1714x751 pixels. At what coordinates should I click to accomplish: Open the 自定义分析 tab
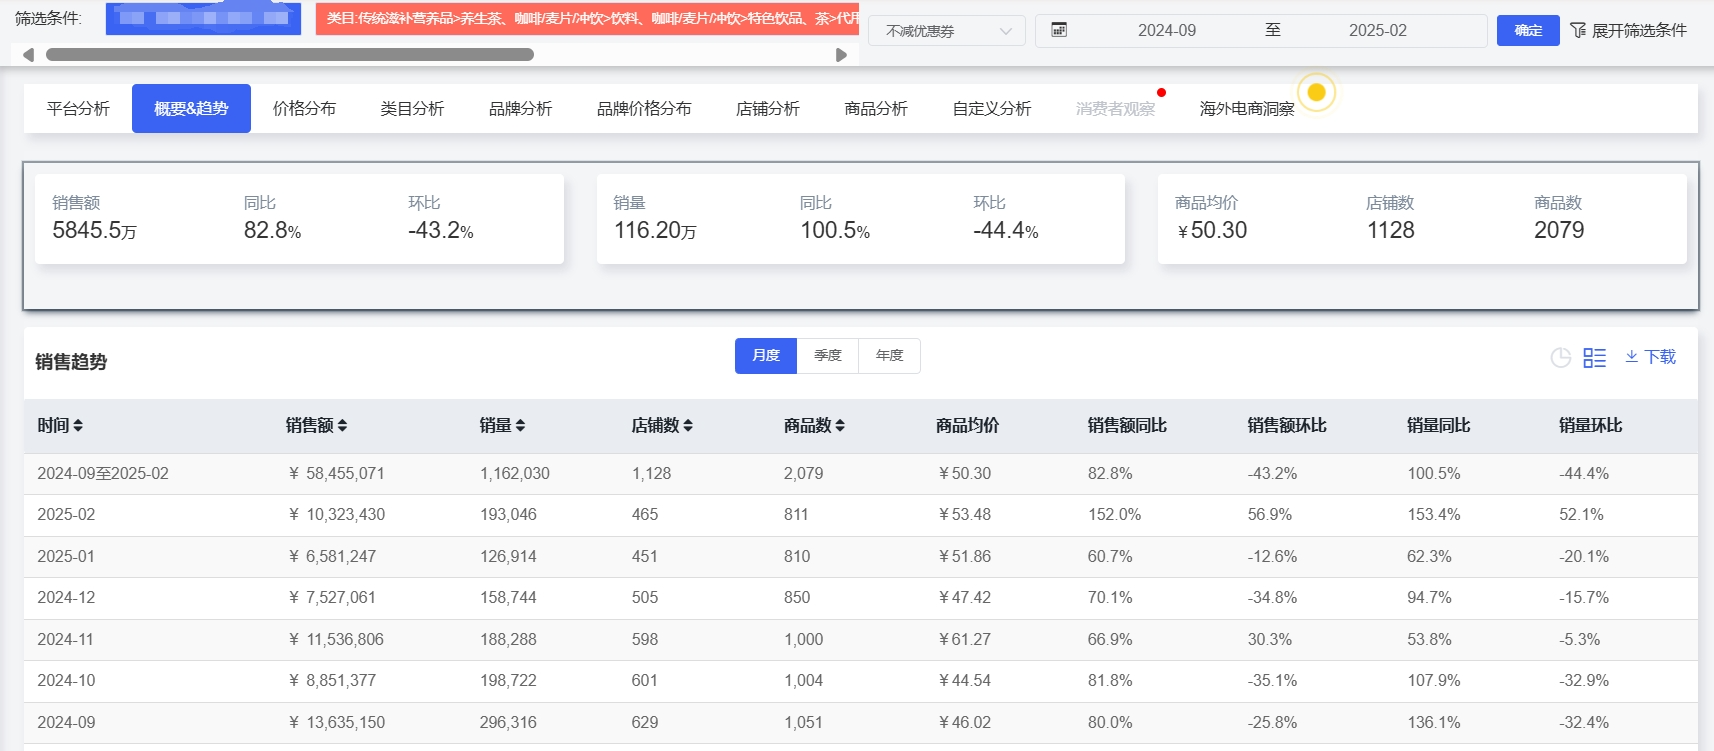tap(992, 108)
